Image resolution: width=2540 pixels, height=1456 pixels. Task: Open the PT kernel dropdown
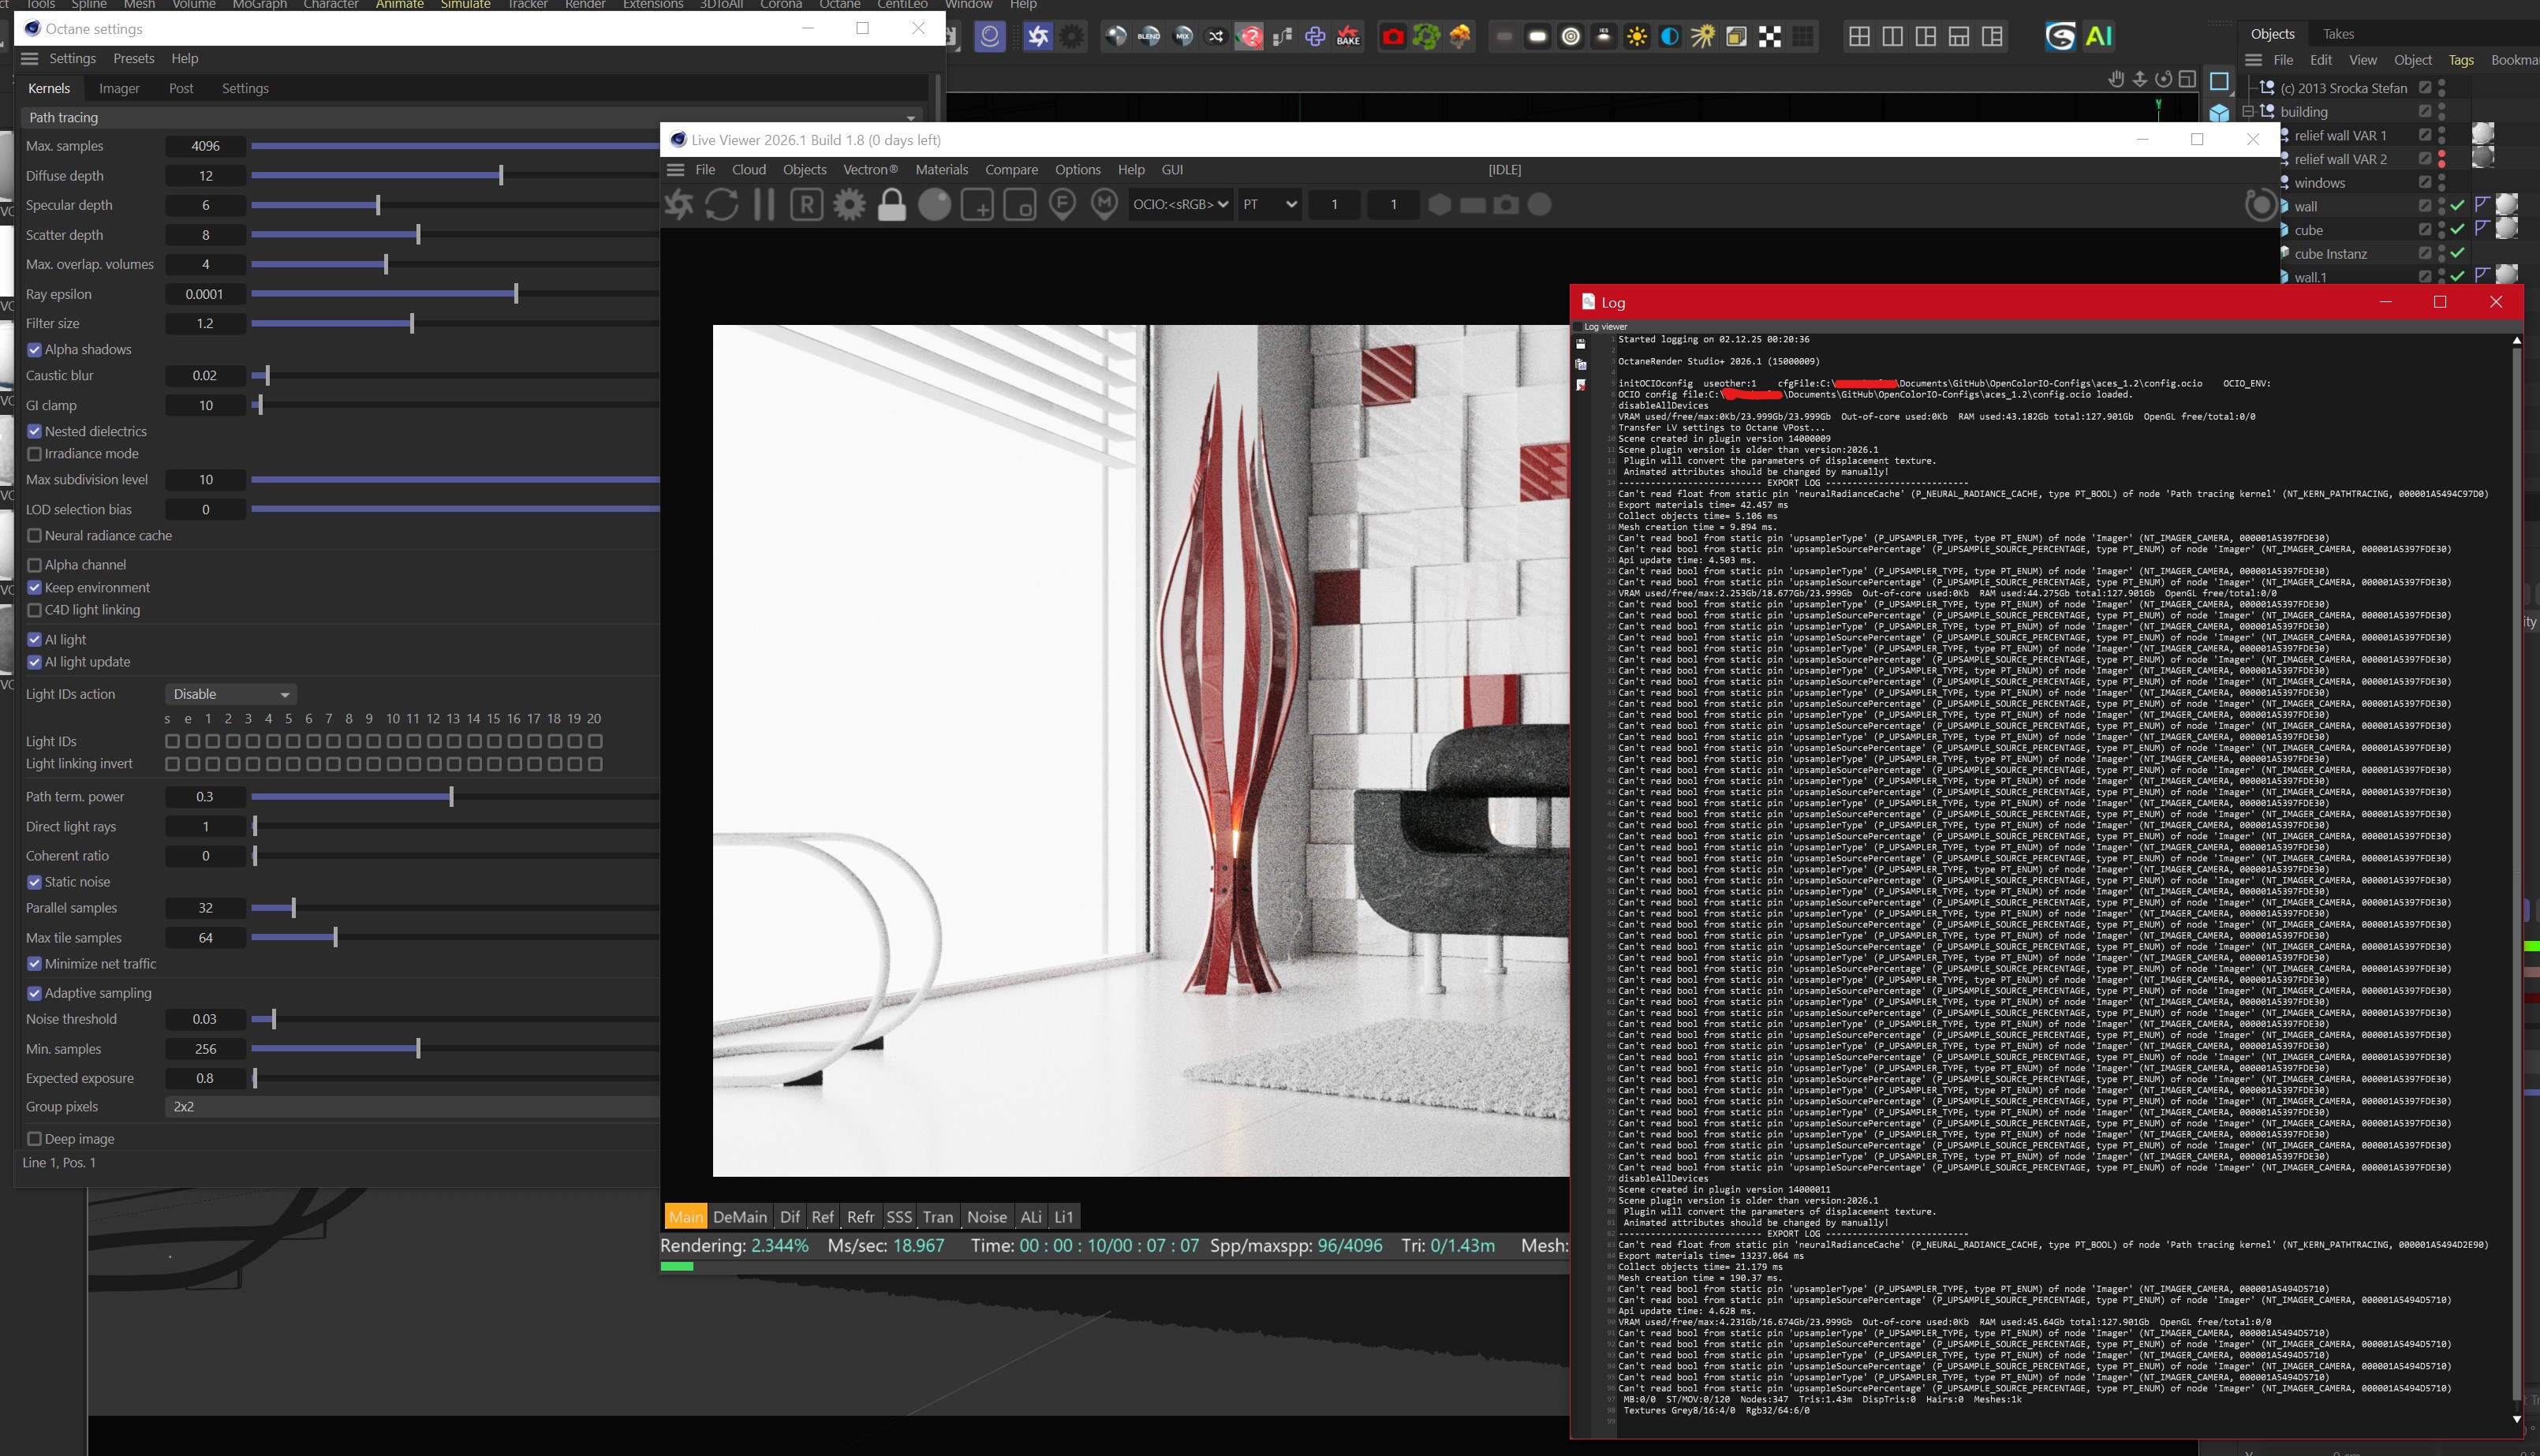[1269, 205]
